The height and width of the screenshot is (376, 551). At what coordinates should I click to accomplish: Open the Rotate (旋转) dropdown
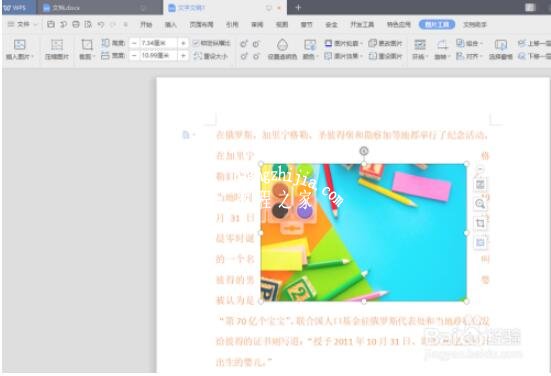pos(442,49)
